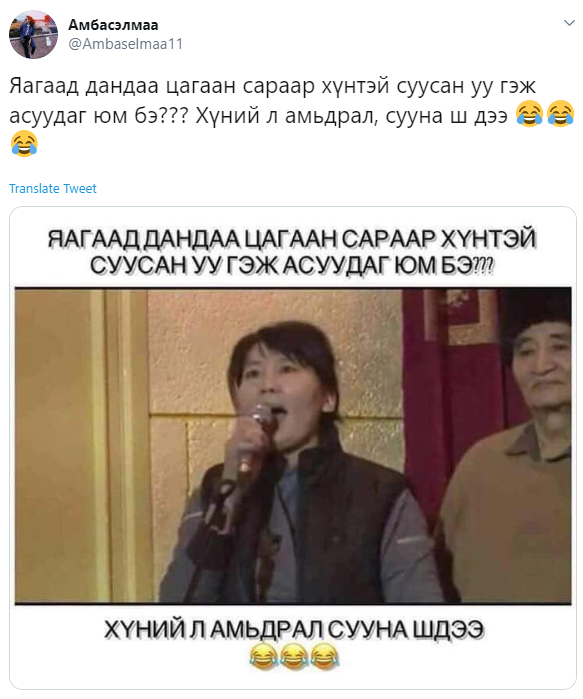Click the tweet text line starting 'асуудаг юм бэ'
583x699 pixels.
[x=259, y=115]
